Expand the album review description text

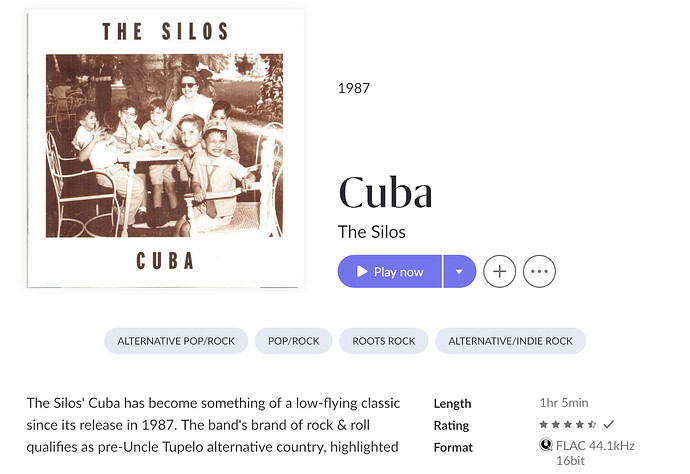pos(213,425)
